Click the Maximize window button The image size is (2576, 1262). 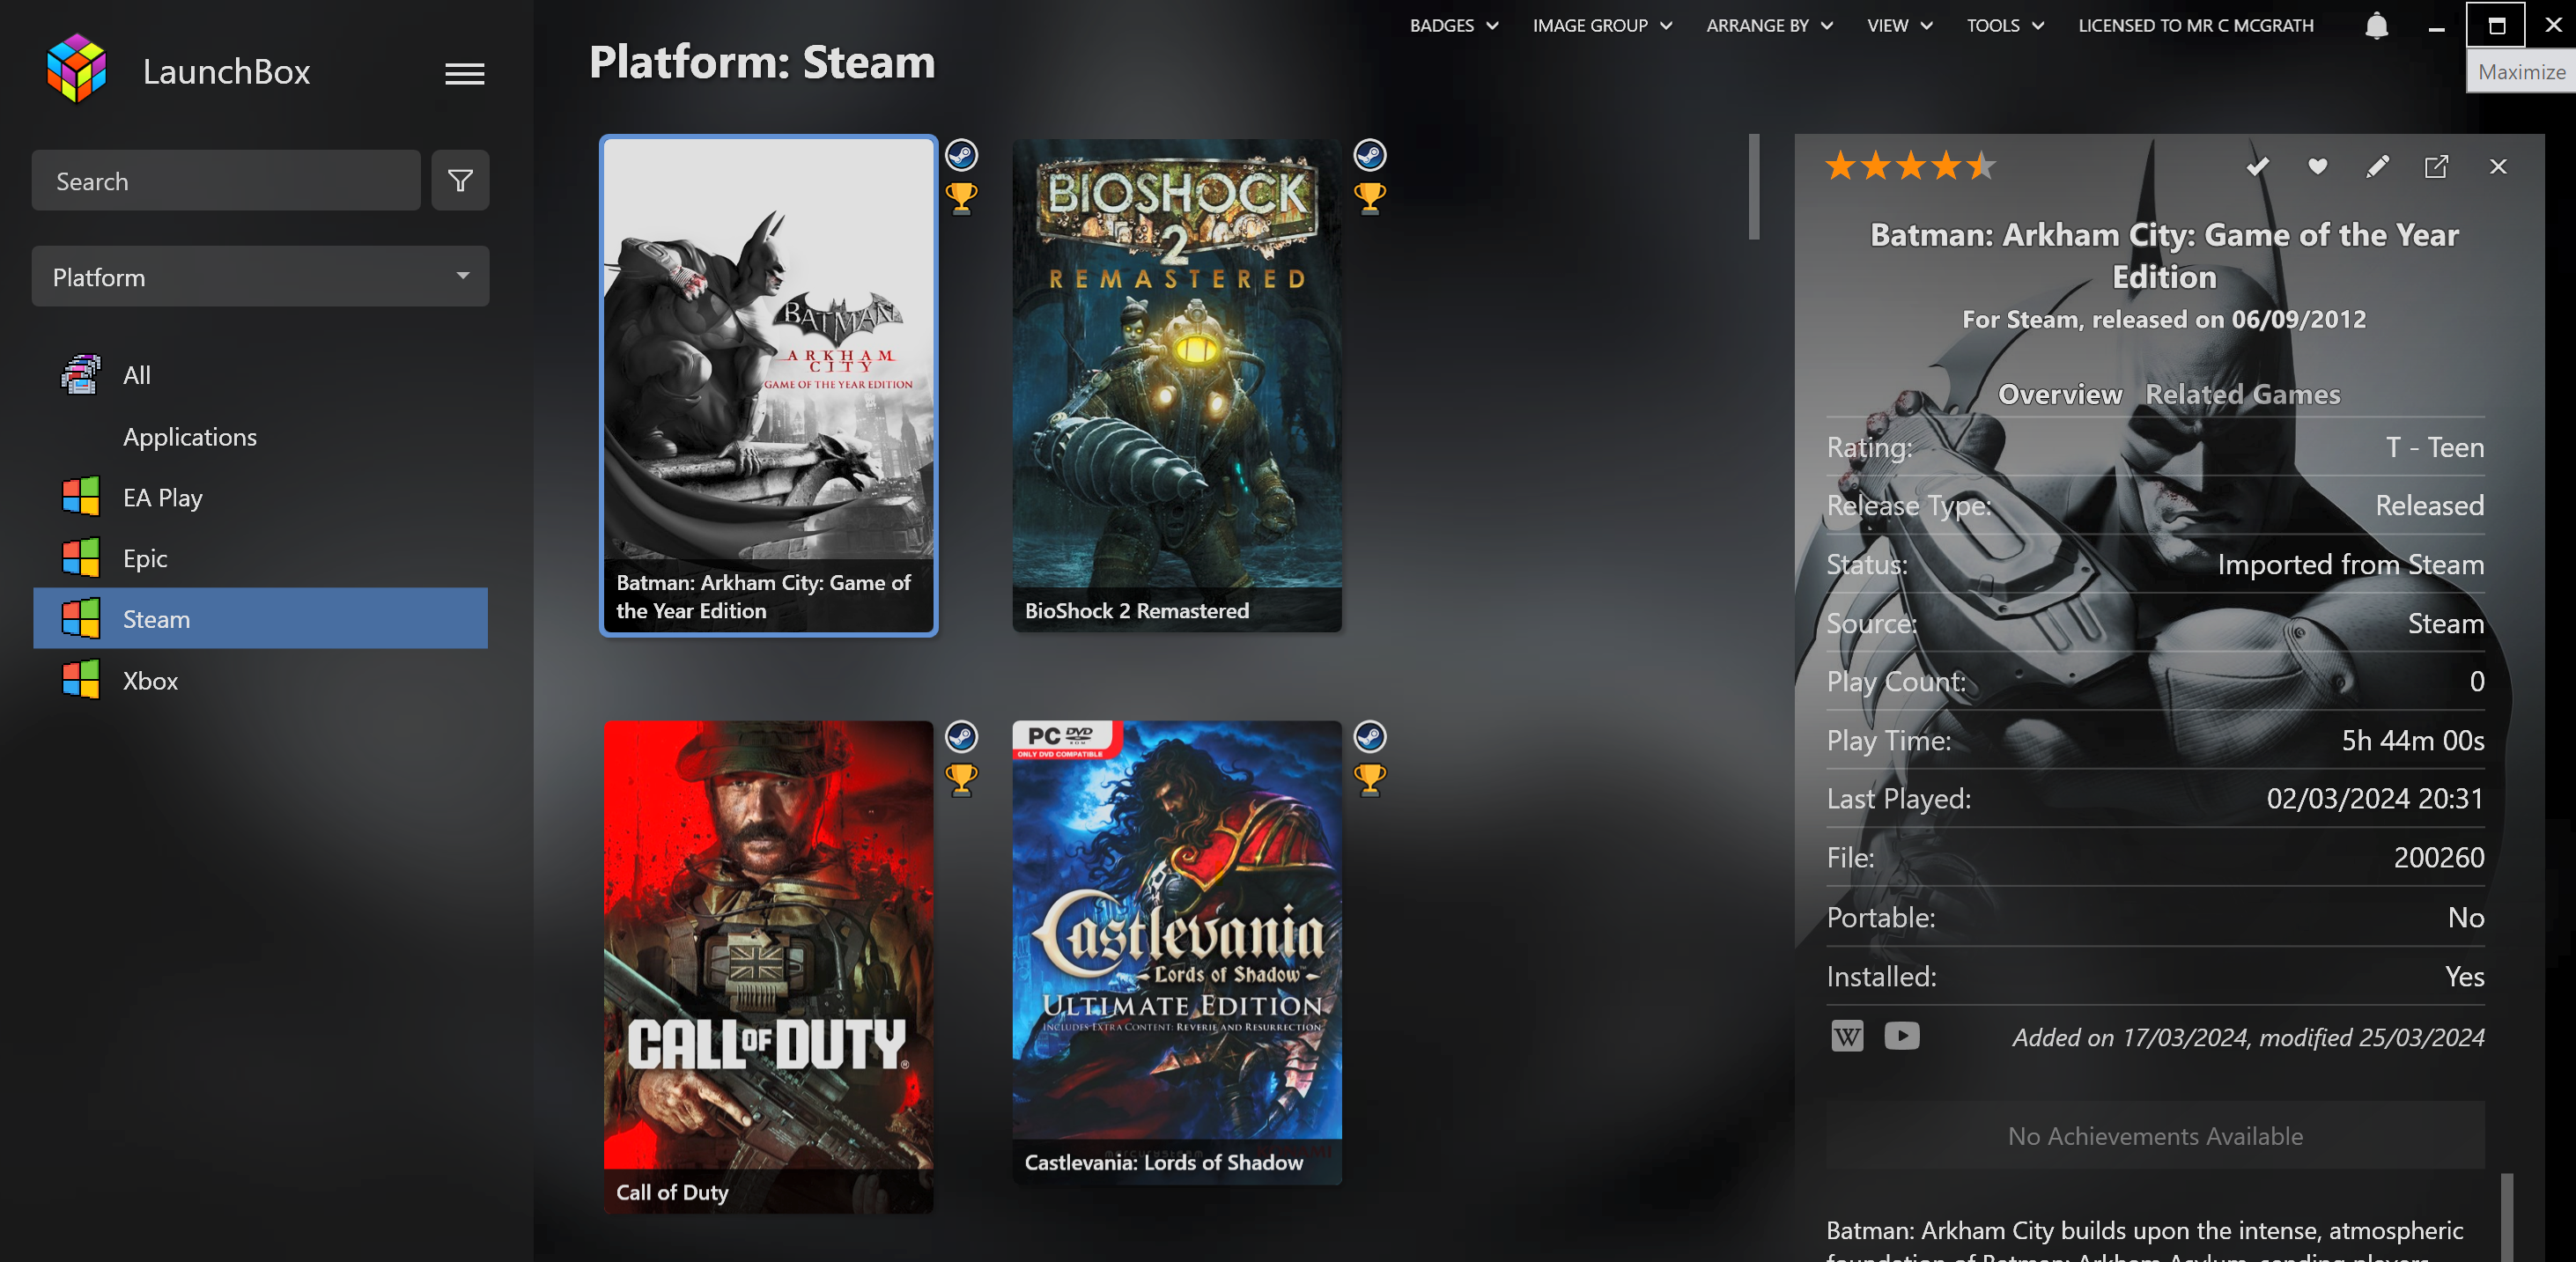(x=2495, y=26)
